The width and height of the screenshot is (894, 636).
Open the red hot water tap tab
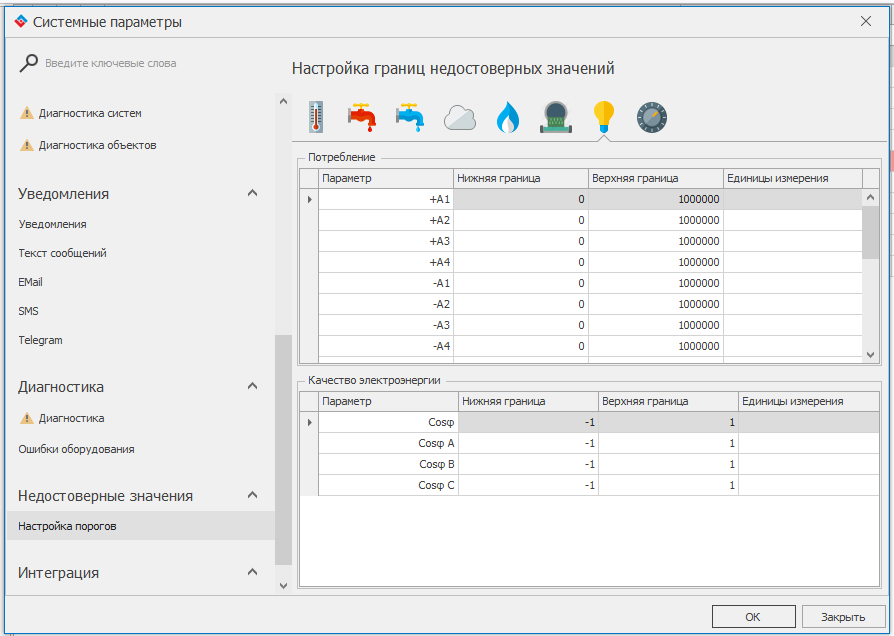coord(362,117)
